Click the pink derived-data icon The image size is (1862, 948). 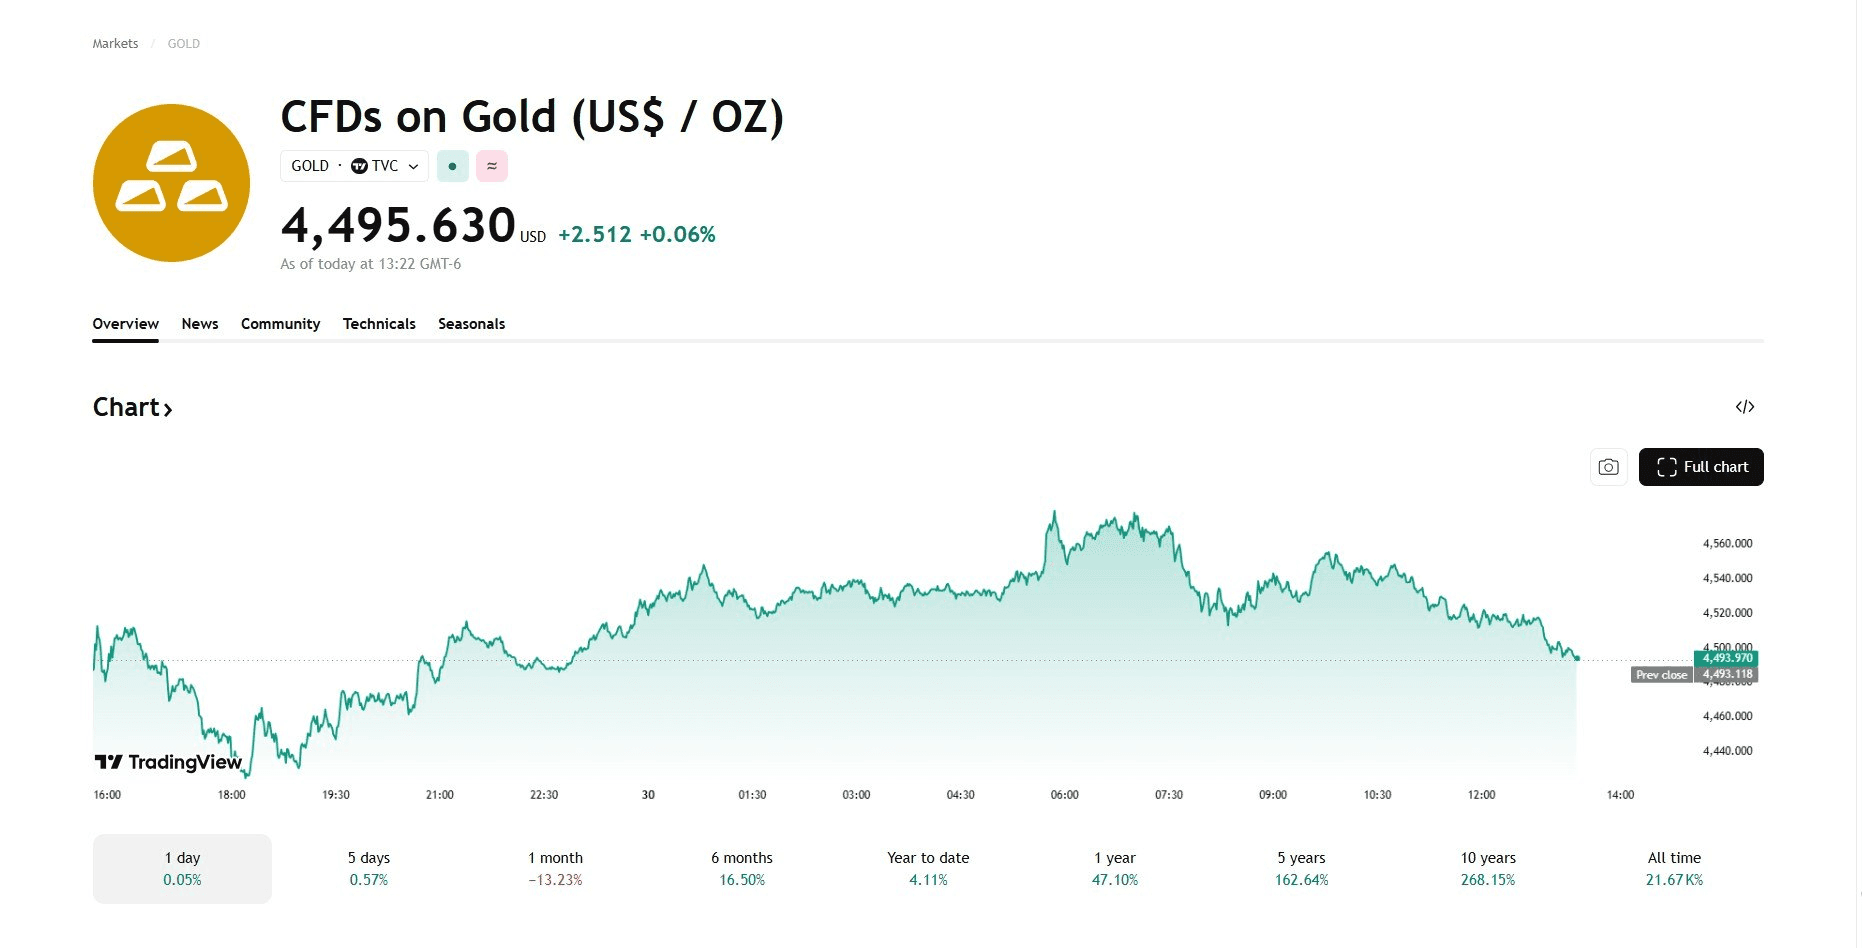tap(492, 166)
